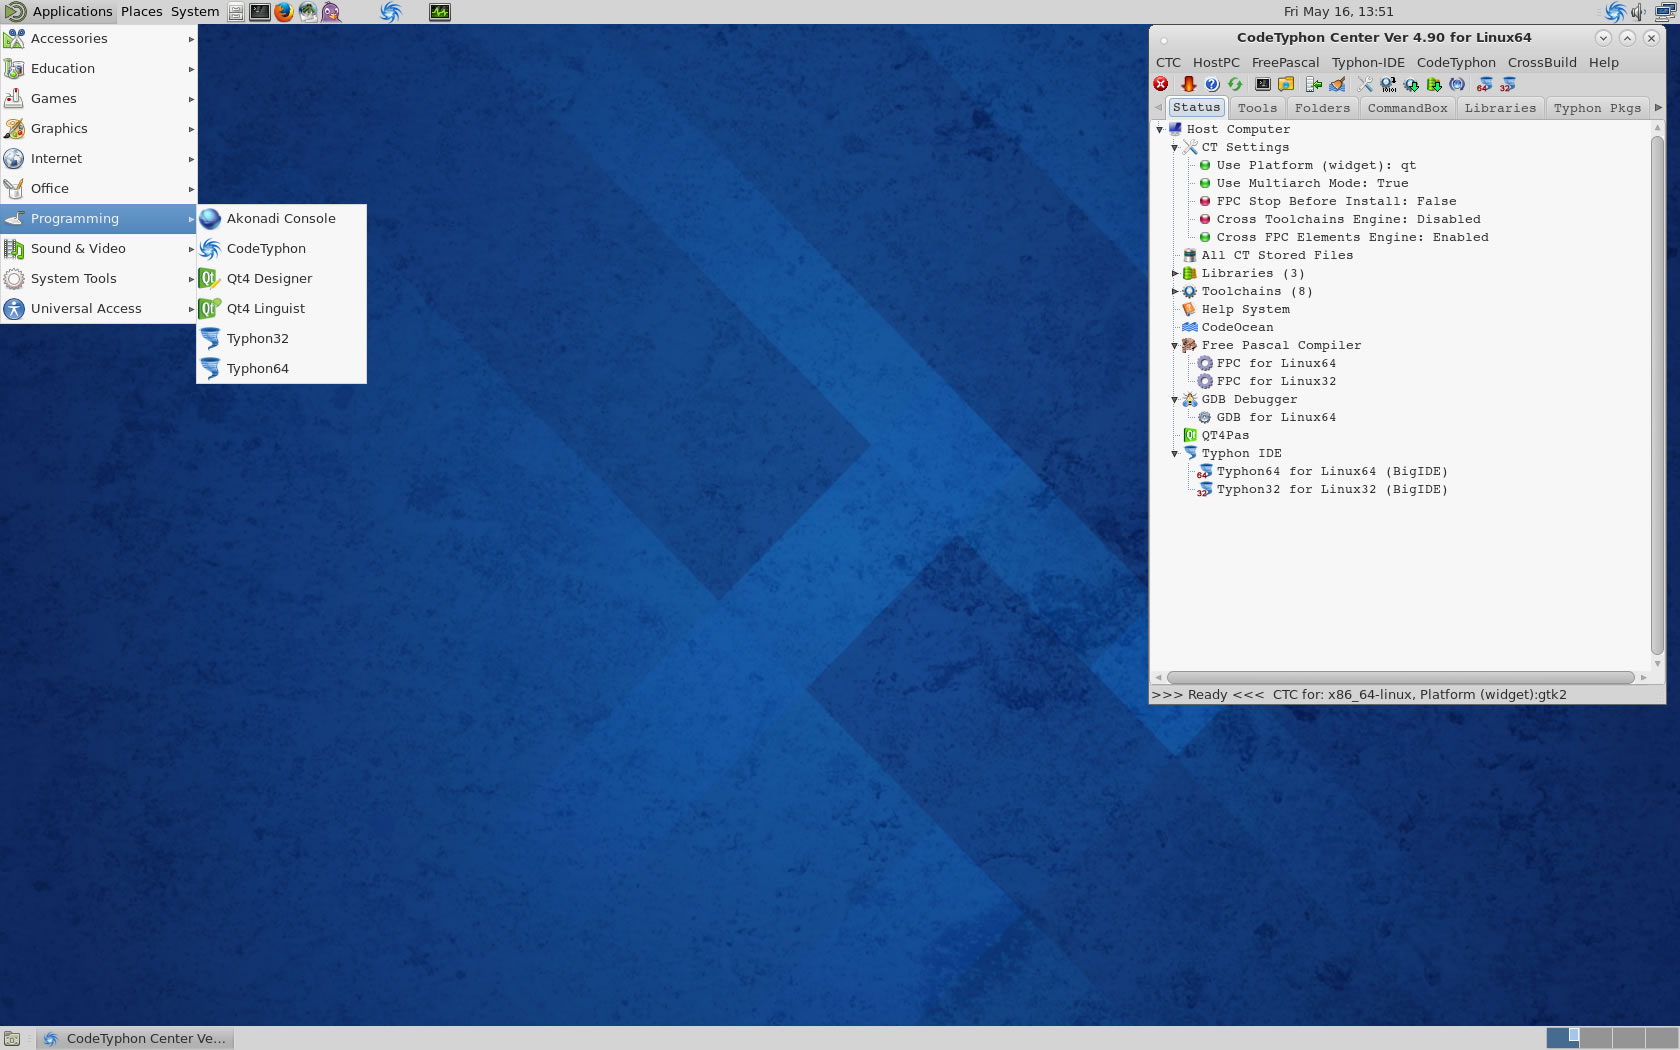Collapse the Host Computer tree node
This screenshot has width=1680, height=1050.
pyautogui.click(x=1160, y=129)
